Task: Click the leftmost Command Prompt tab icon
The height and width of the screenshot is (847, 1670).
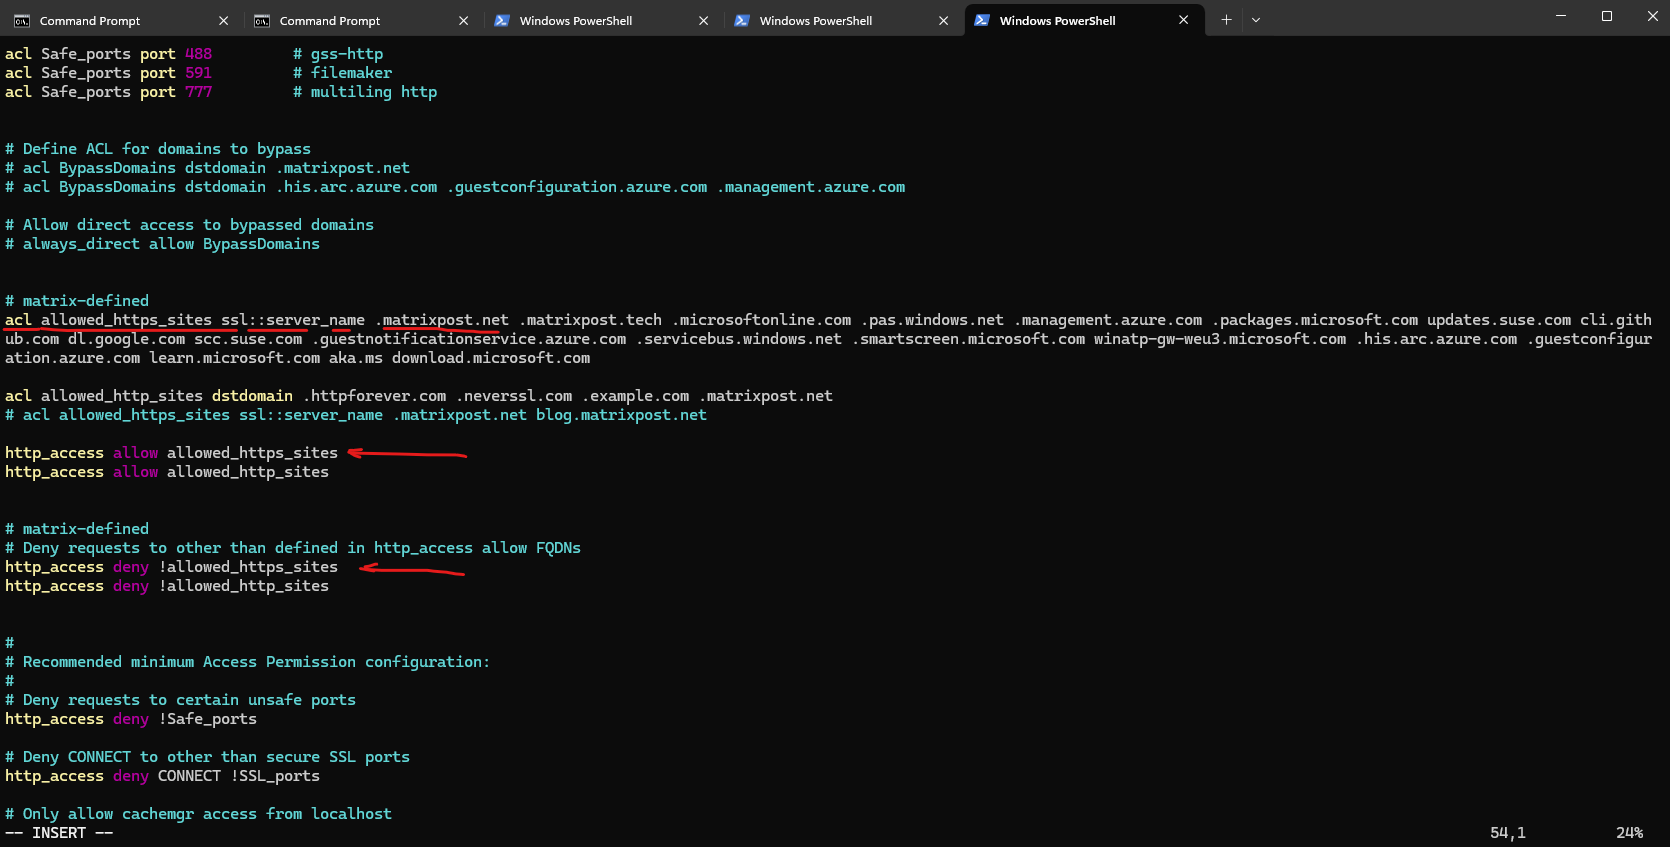Action: [21, 20]
